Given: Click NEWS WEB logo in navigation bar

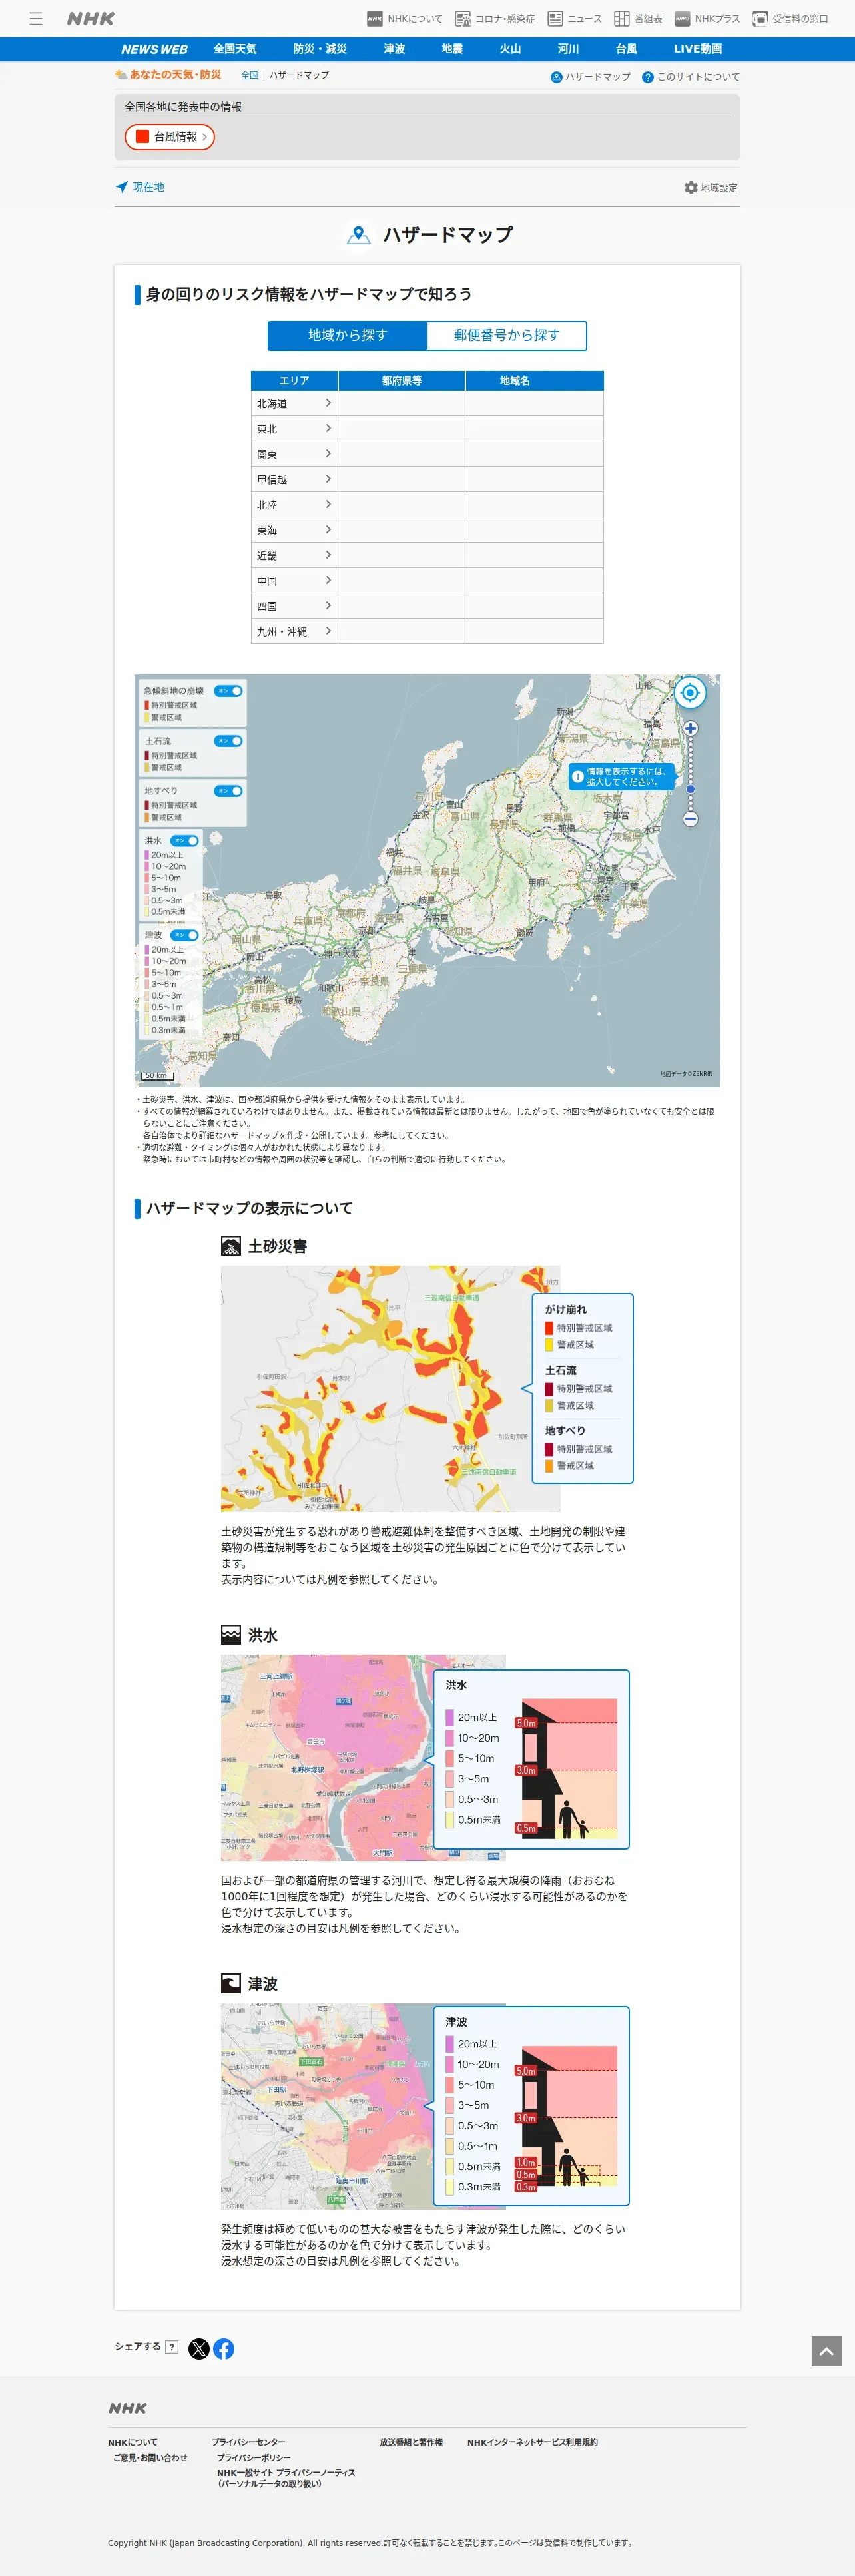Looking at the screenshot, I should (x=154, y=49).
